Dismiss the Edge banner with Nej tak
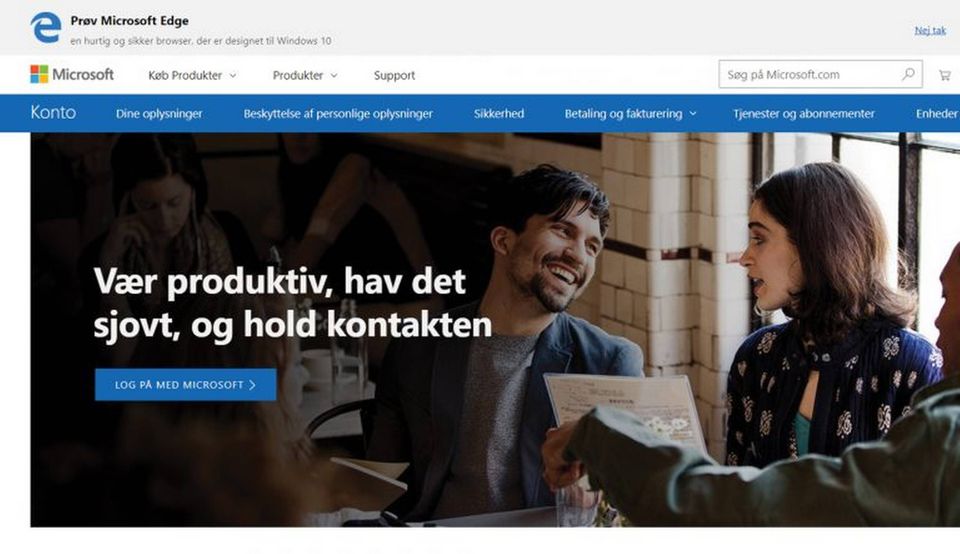The image size is (960, 554). 930,30
